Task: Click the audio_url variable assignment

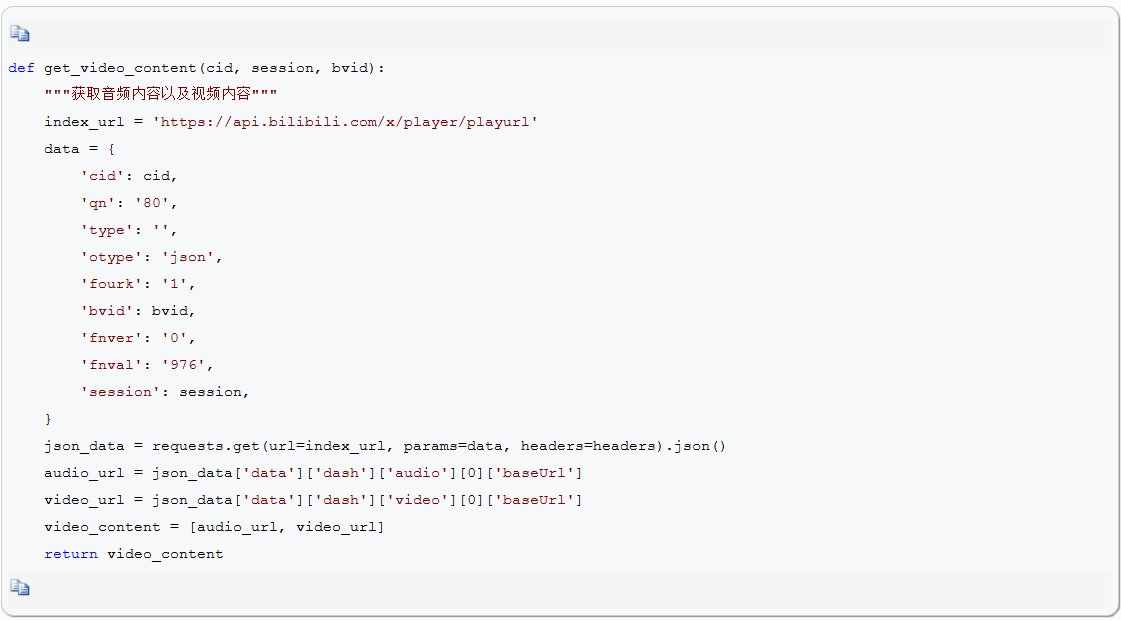Action: 313,473
